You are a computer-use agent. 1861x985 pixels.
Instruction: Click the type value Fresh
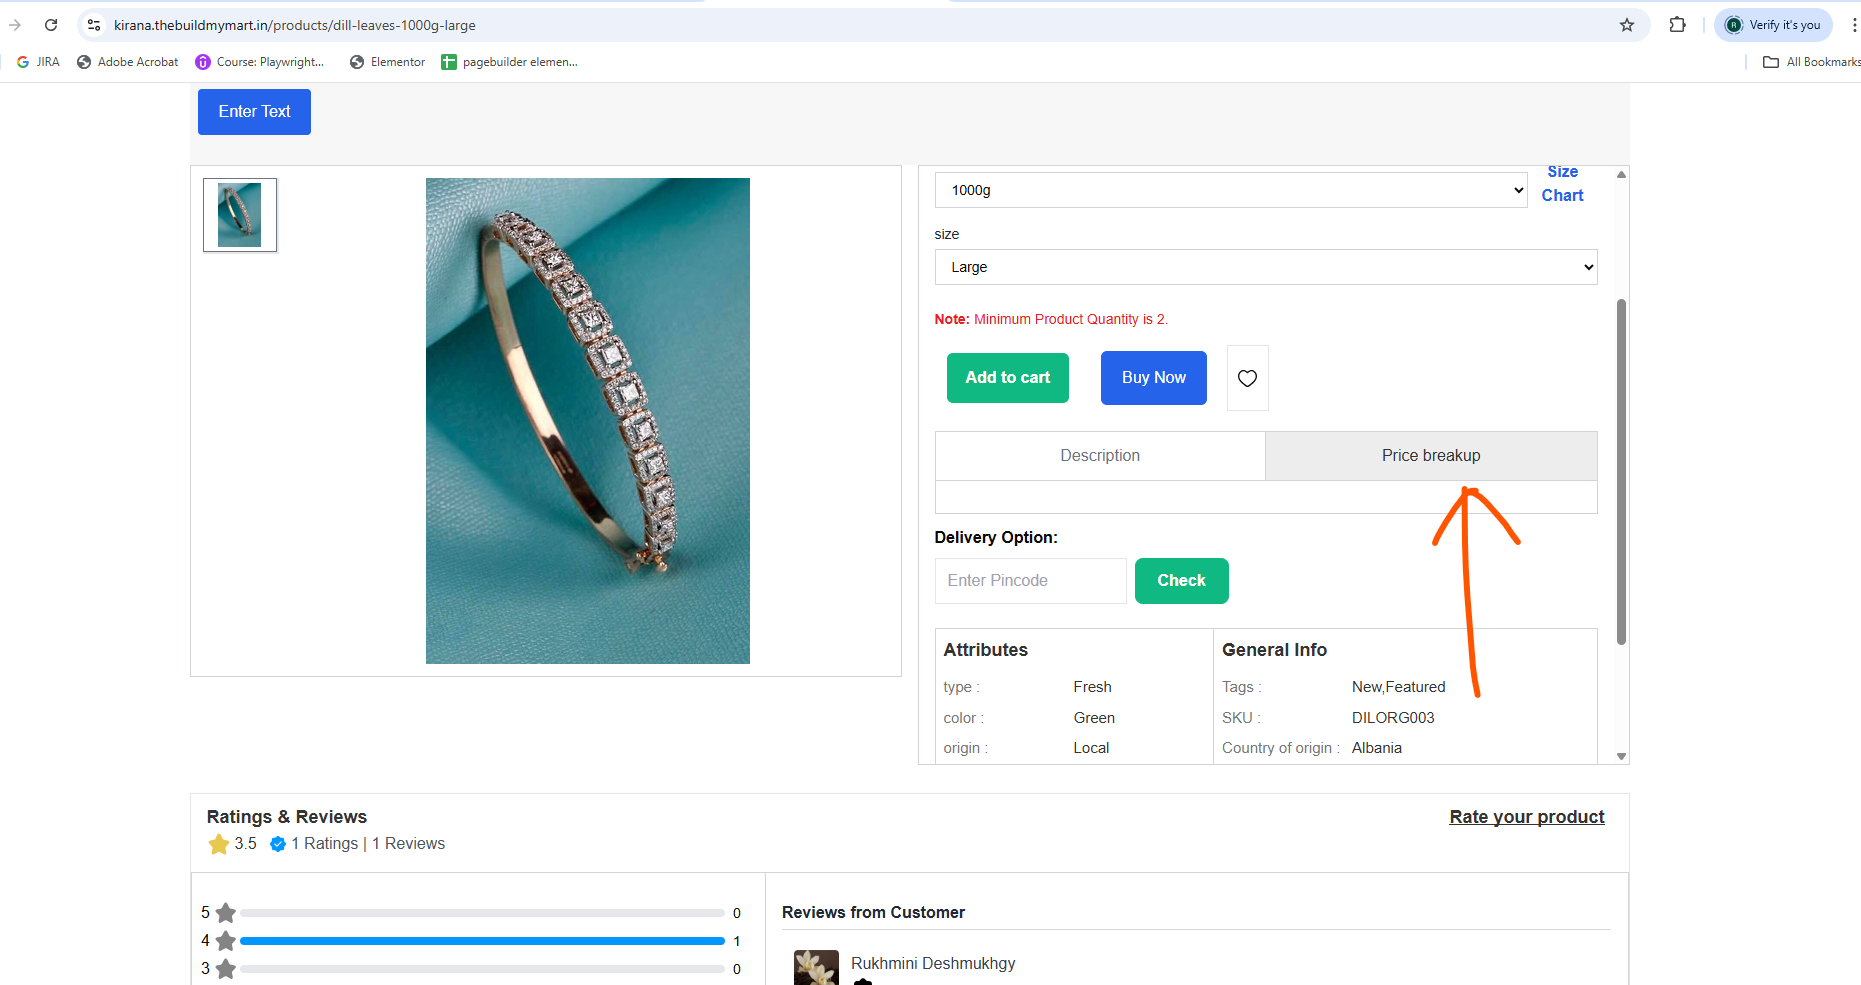pyautogui.click(x=1093, y=687)
